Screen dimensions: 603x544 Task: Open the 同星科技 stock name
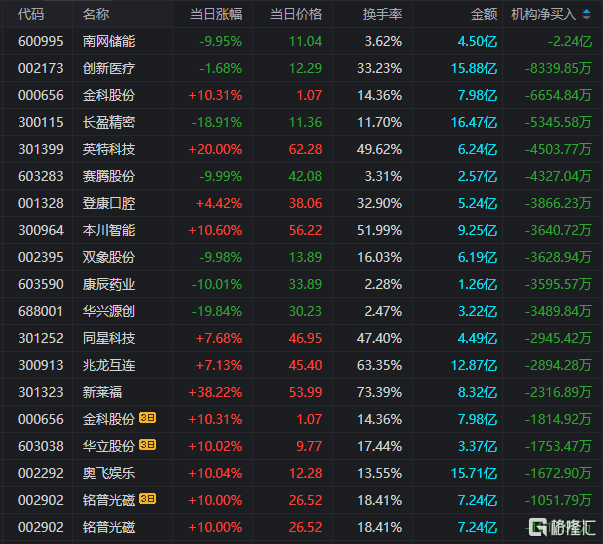click(x=109, y=338)
